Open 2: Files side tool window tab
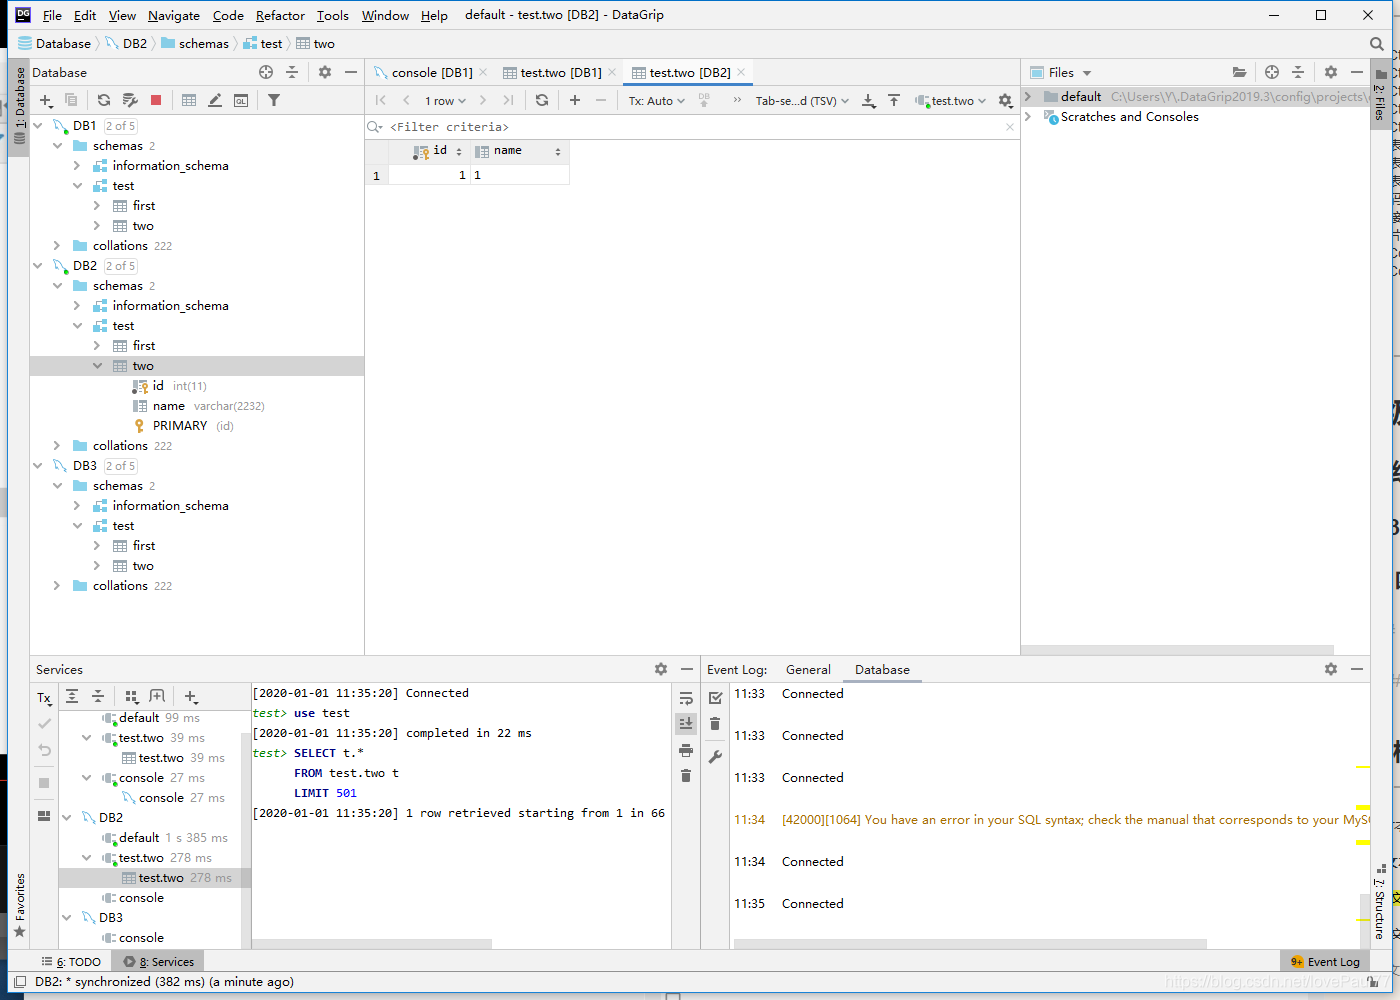The height and width of the screenshot is (1000, 1400). pos(1380,95)
